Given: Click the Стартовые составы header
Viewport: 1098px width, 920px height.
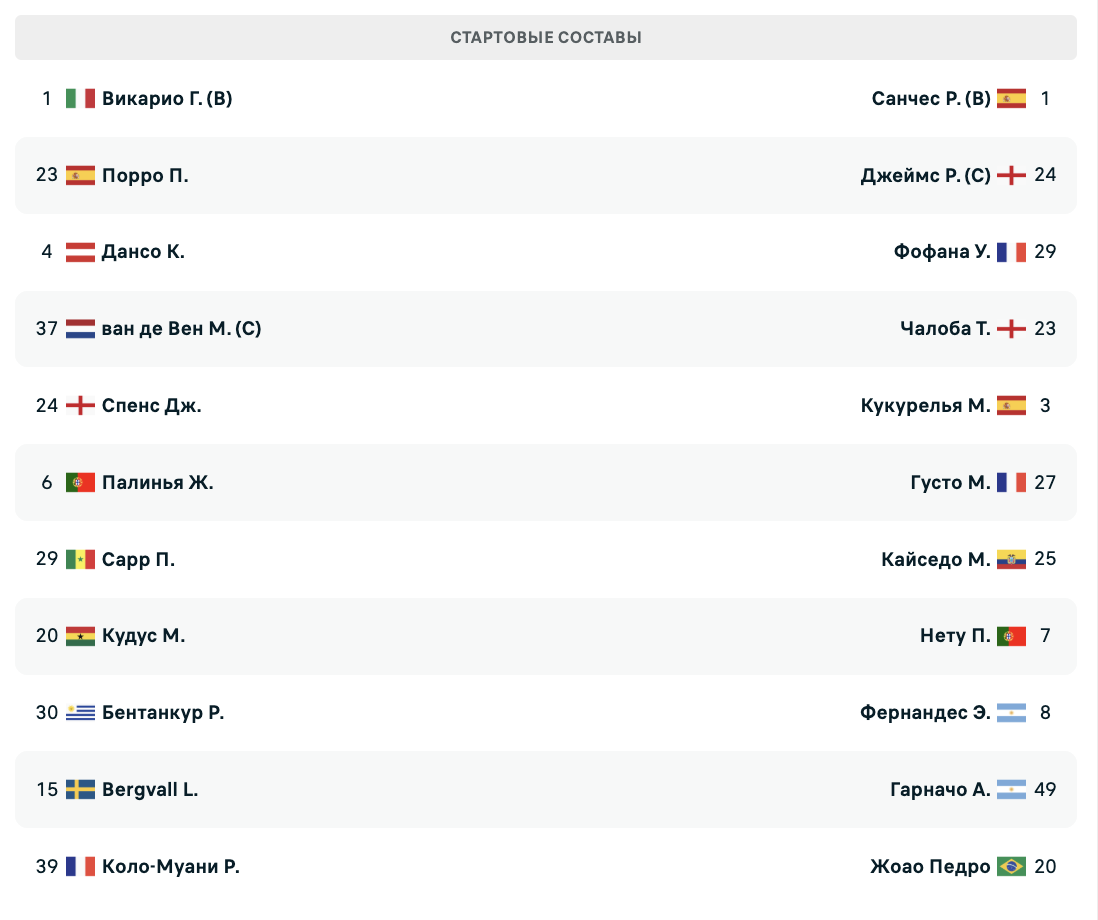Looking at the screenshot, I should click(x=546, y=38).
